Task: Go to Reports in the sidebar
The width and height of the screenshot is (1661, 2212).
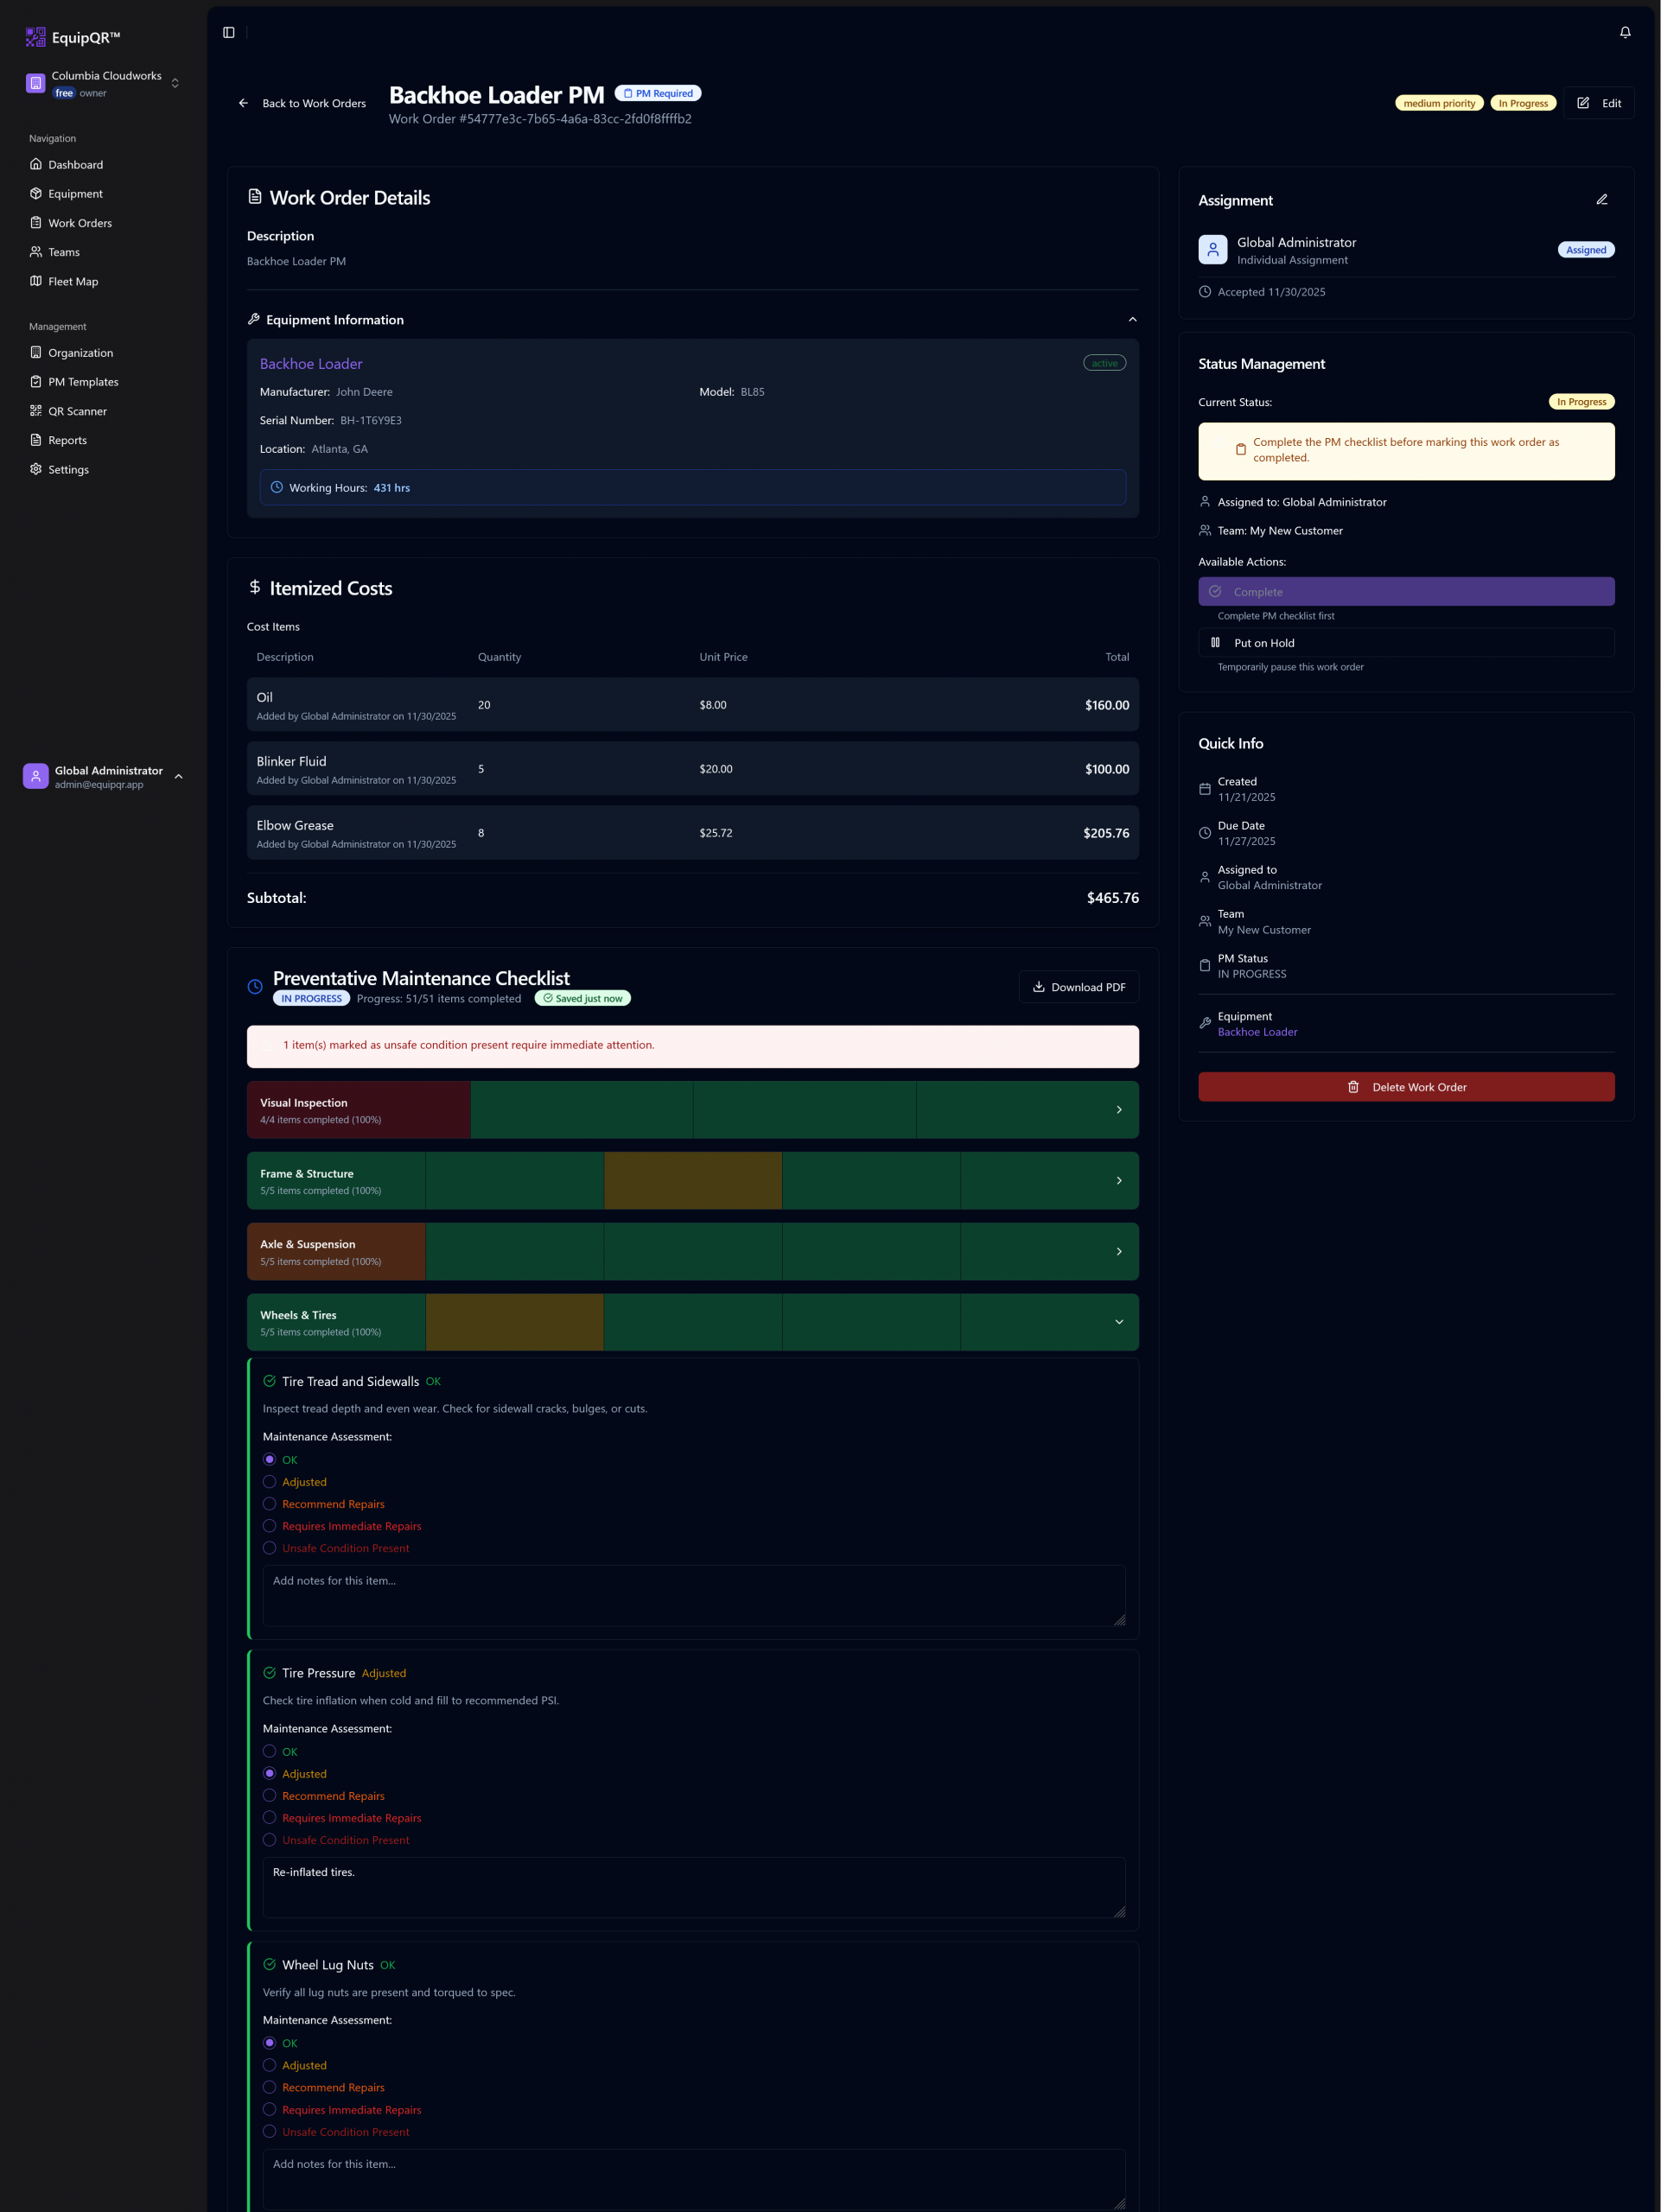Action: pyautogui.click(x=67, y=440)
